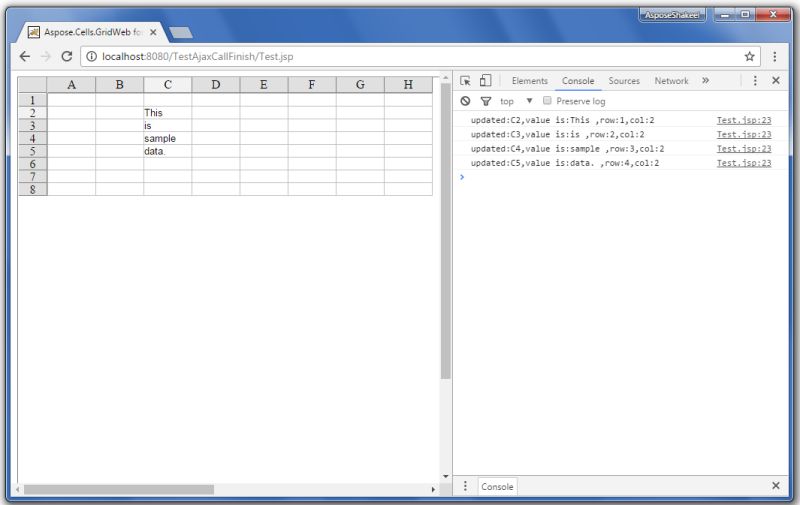Toggle the device toolbar icon
This screenshot has height=505, width=800.
[x=485, y=81]
